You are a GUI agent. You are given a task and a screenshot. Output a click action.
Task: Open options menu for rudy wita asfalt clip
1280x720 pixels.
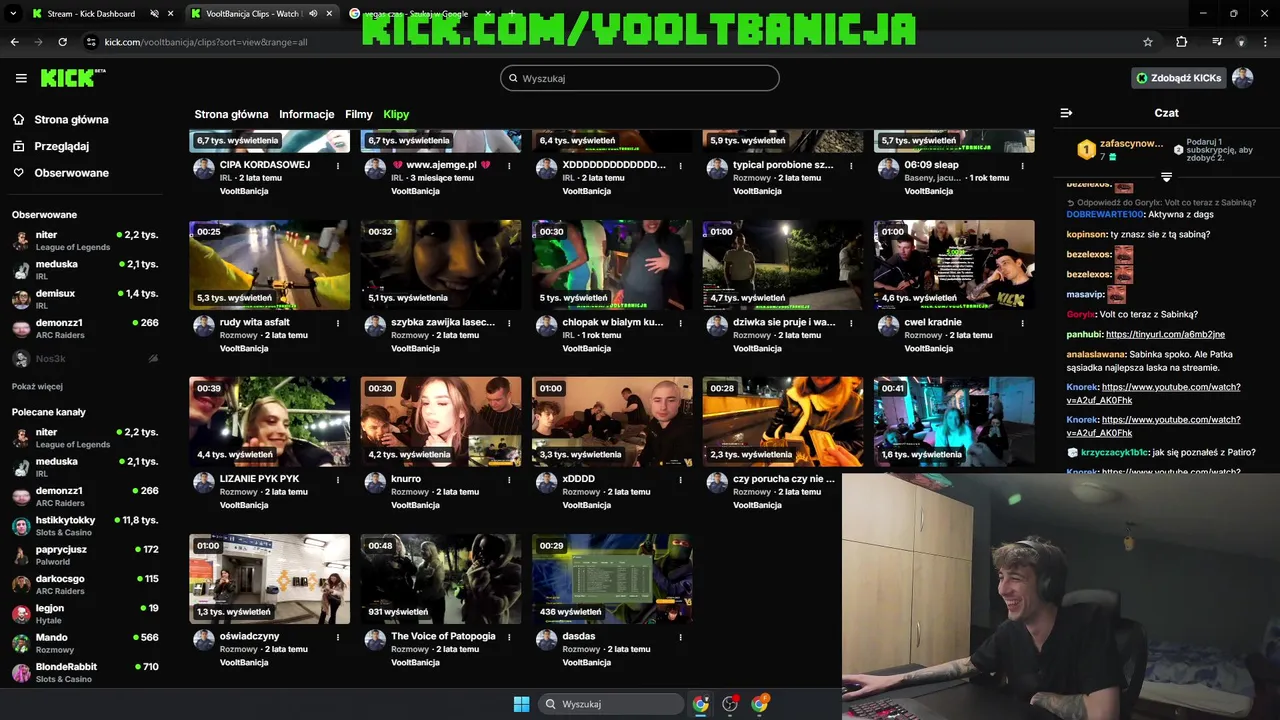coord(337,323)
